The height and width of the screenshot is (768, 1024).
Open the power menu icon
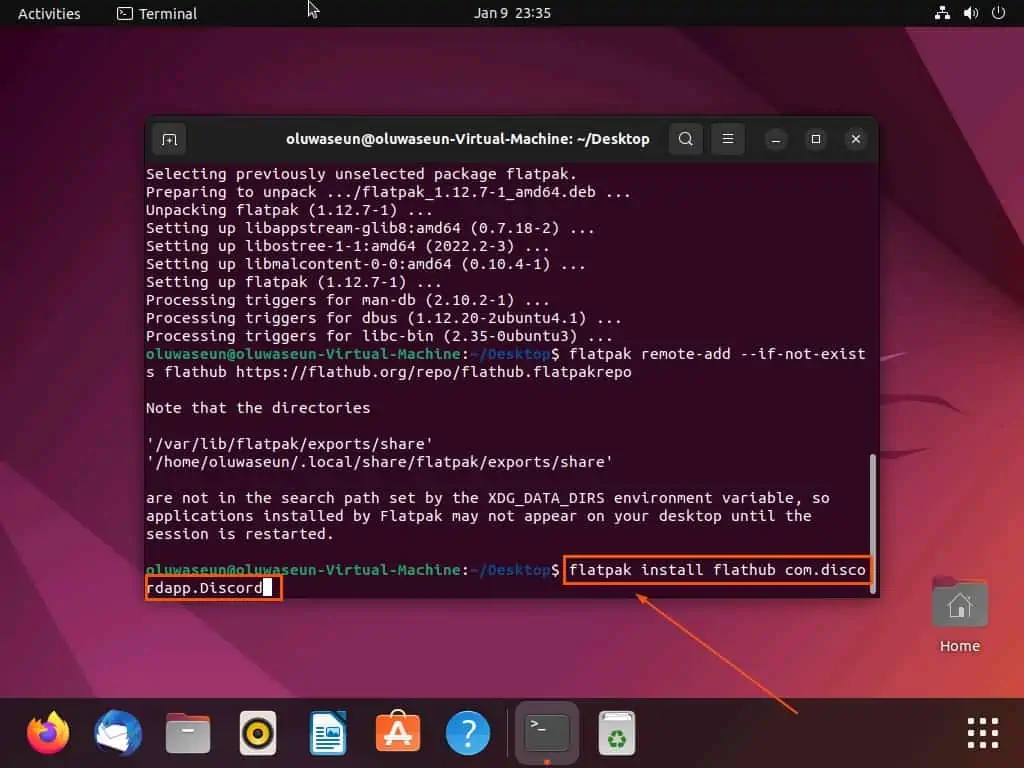coord(998,13)
